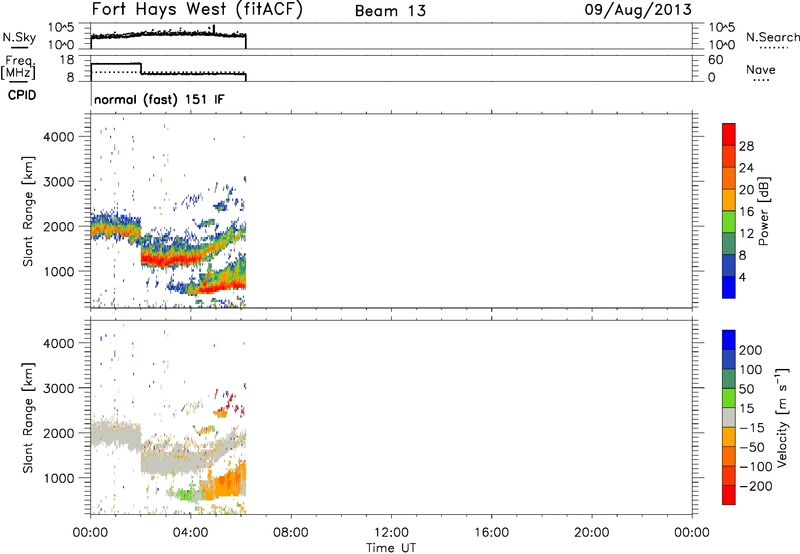Click the '20:00' time axis tick label
The height and width of the screenshot is (554, 800).
coord(592,533)
